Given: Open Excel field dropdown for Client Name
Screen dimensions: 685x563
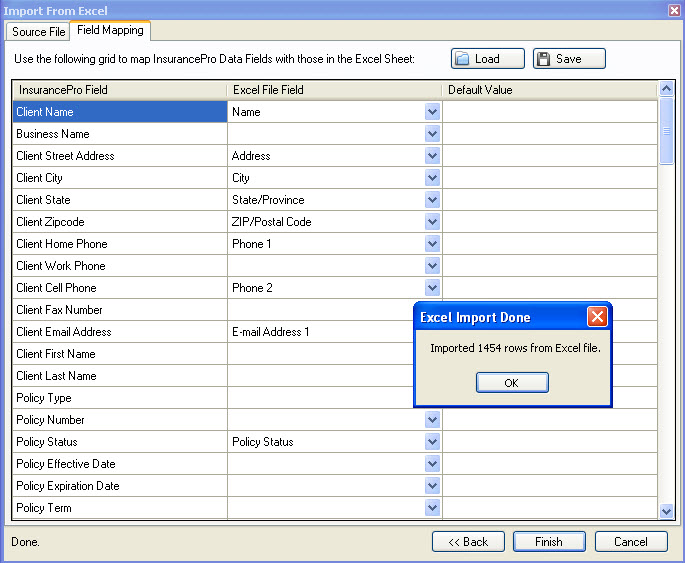Looking at the screenshot, I should coord(432,112).
